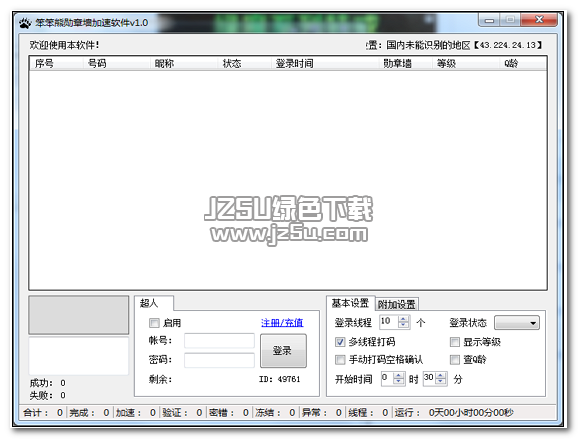
Task: Click the 剩余: label
Action: [160, 379]
